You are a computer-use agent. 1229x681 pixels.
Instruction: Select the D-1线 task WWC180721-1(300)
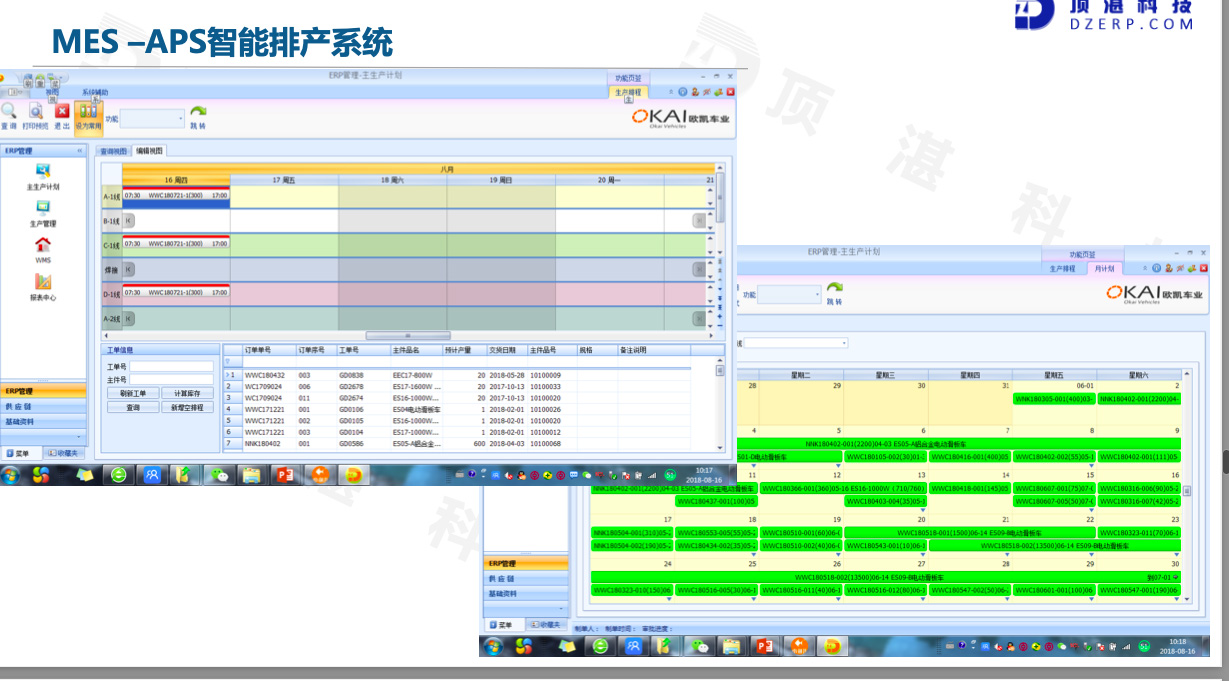coord(176,293)
